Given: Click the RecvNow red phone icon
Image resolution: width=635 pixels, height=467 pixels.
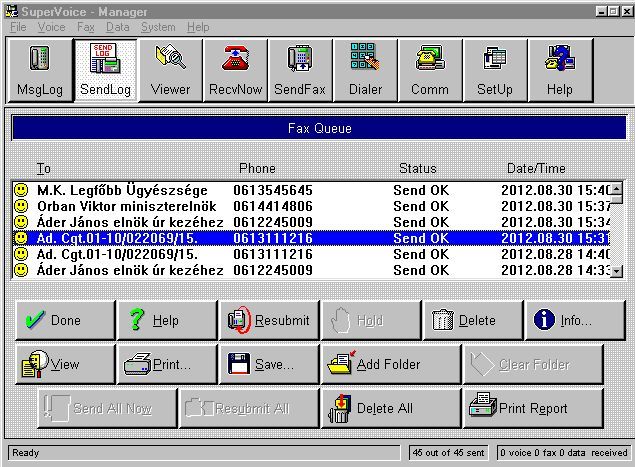Looking at the screenshot, I should click(x=235, y=59).
